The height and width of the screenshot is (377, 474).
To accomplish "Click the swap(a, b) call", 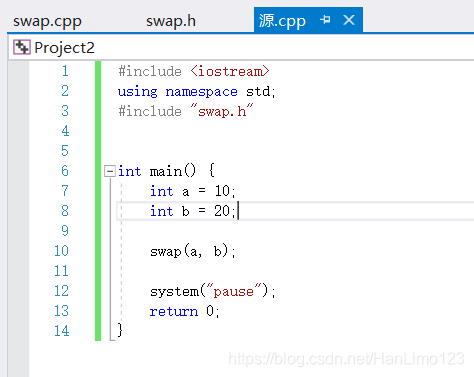I will click(x=193, y=251).
